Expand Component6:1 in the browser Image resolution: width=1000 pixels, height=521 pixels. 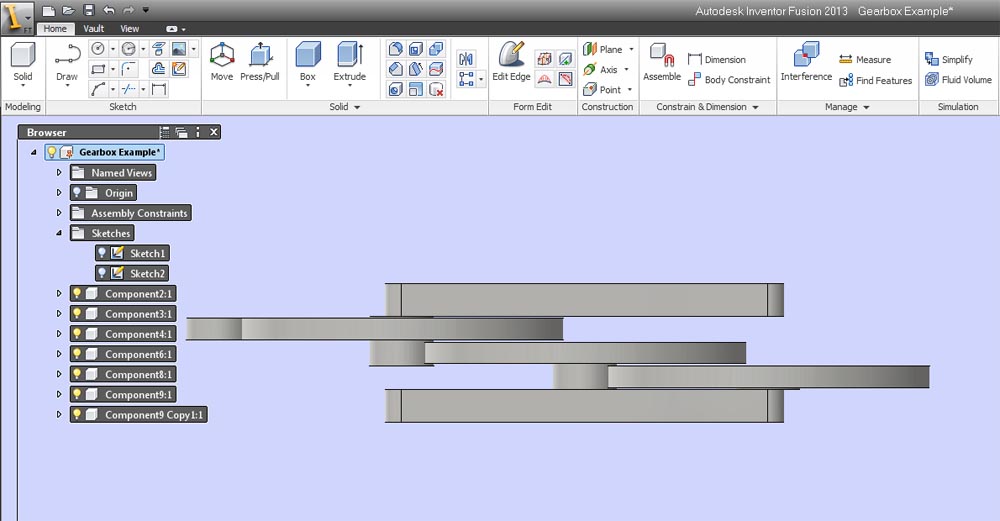pos(59,354)
